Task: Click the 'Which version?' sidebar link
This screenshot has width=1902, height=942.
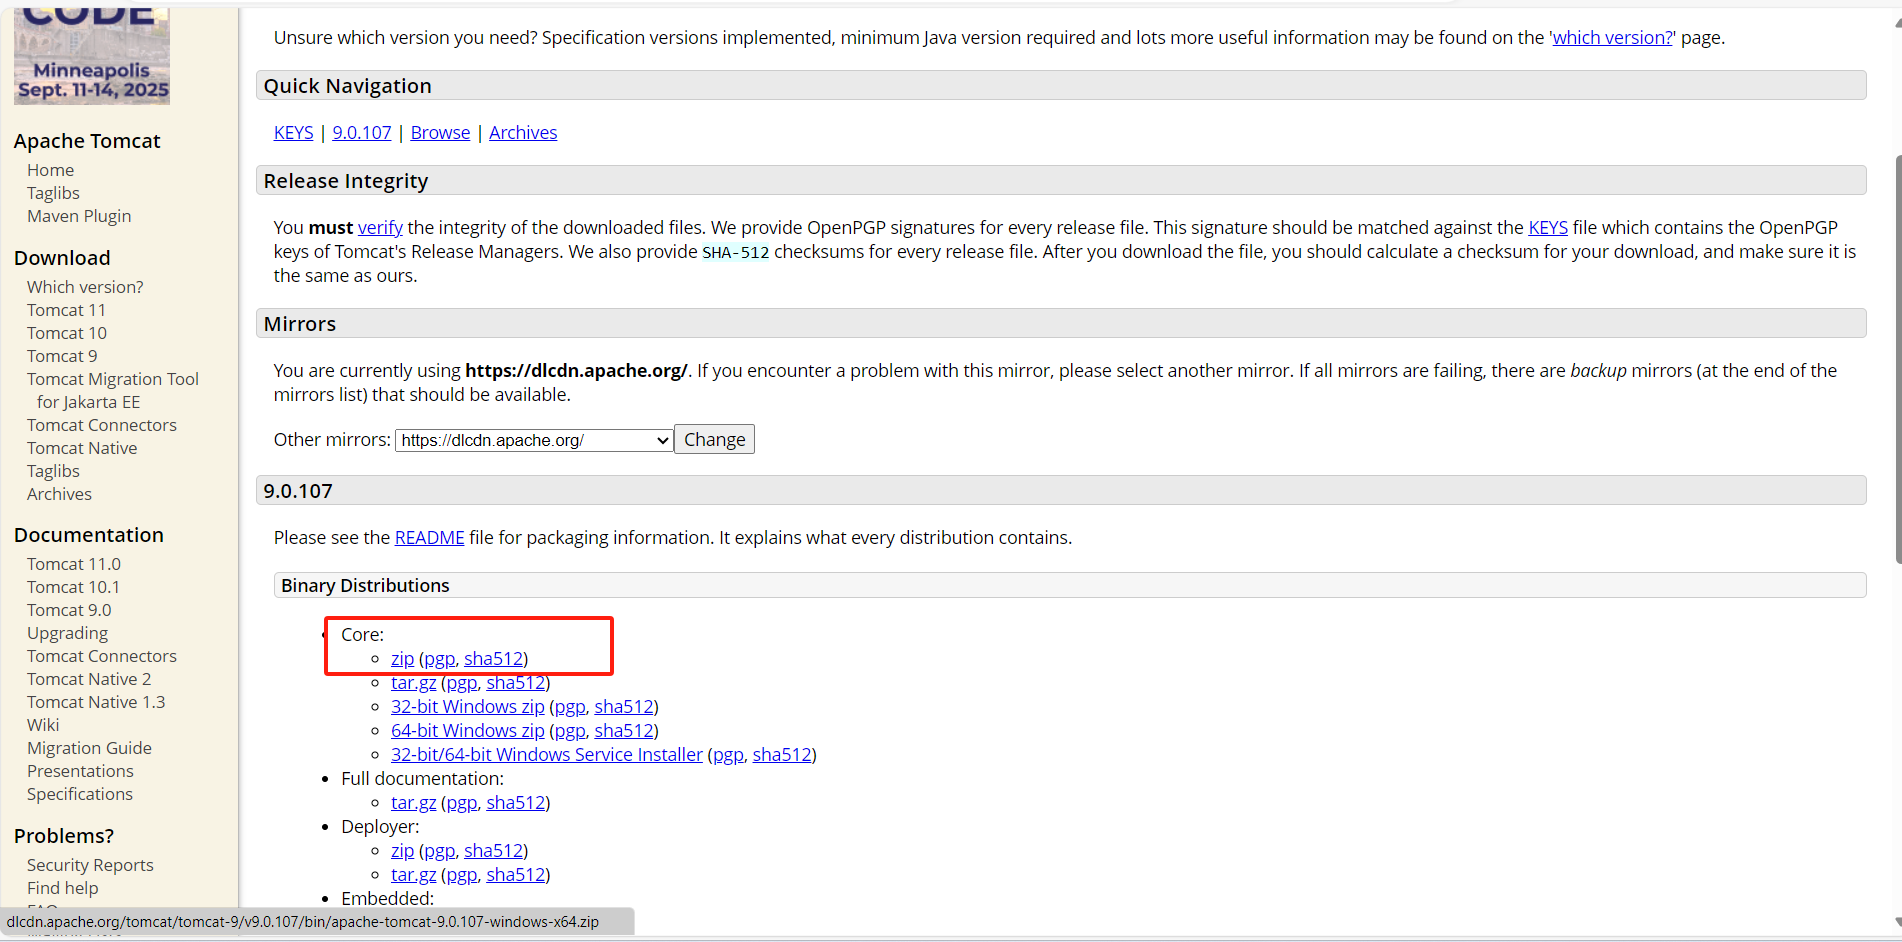Action: pyautogui.click(x=85, y=287)
